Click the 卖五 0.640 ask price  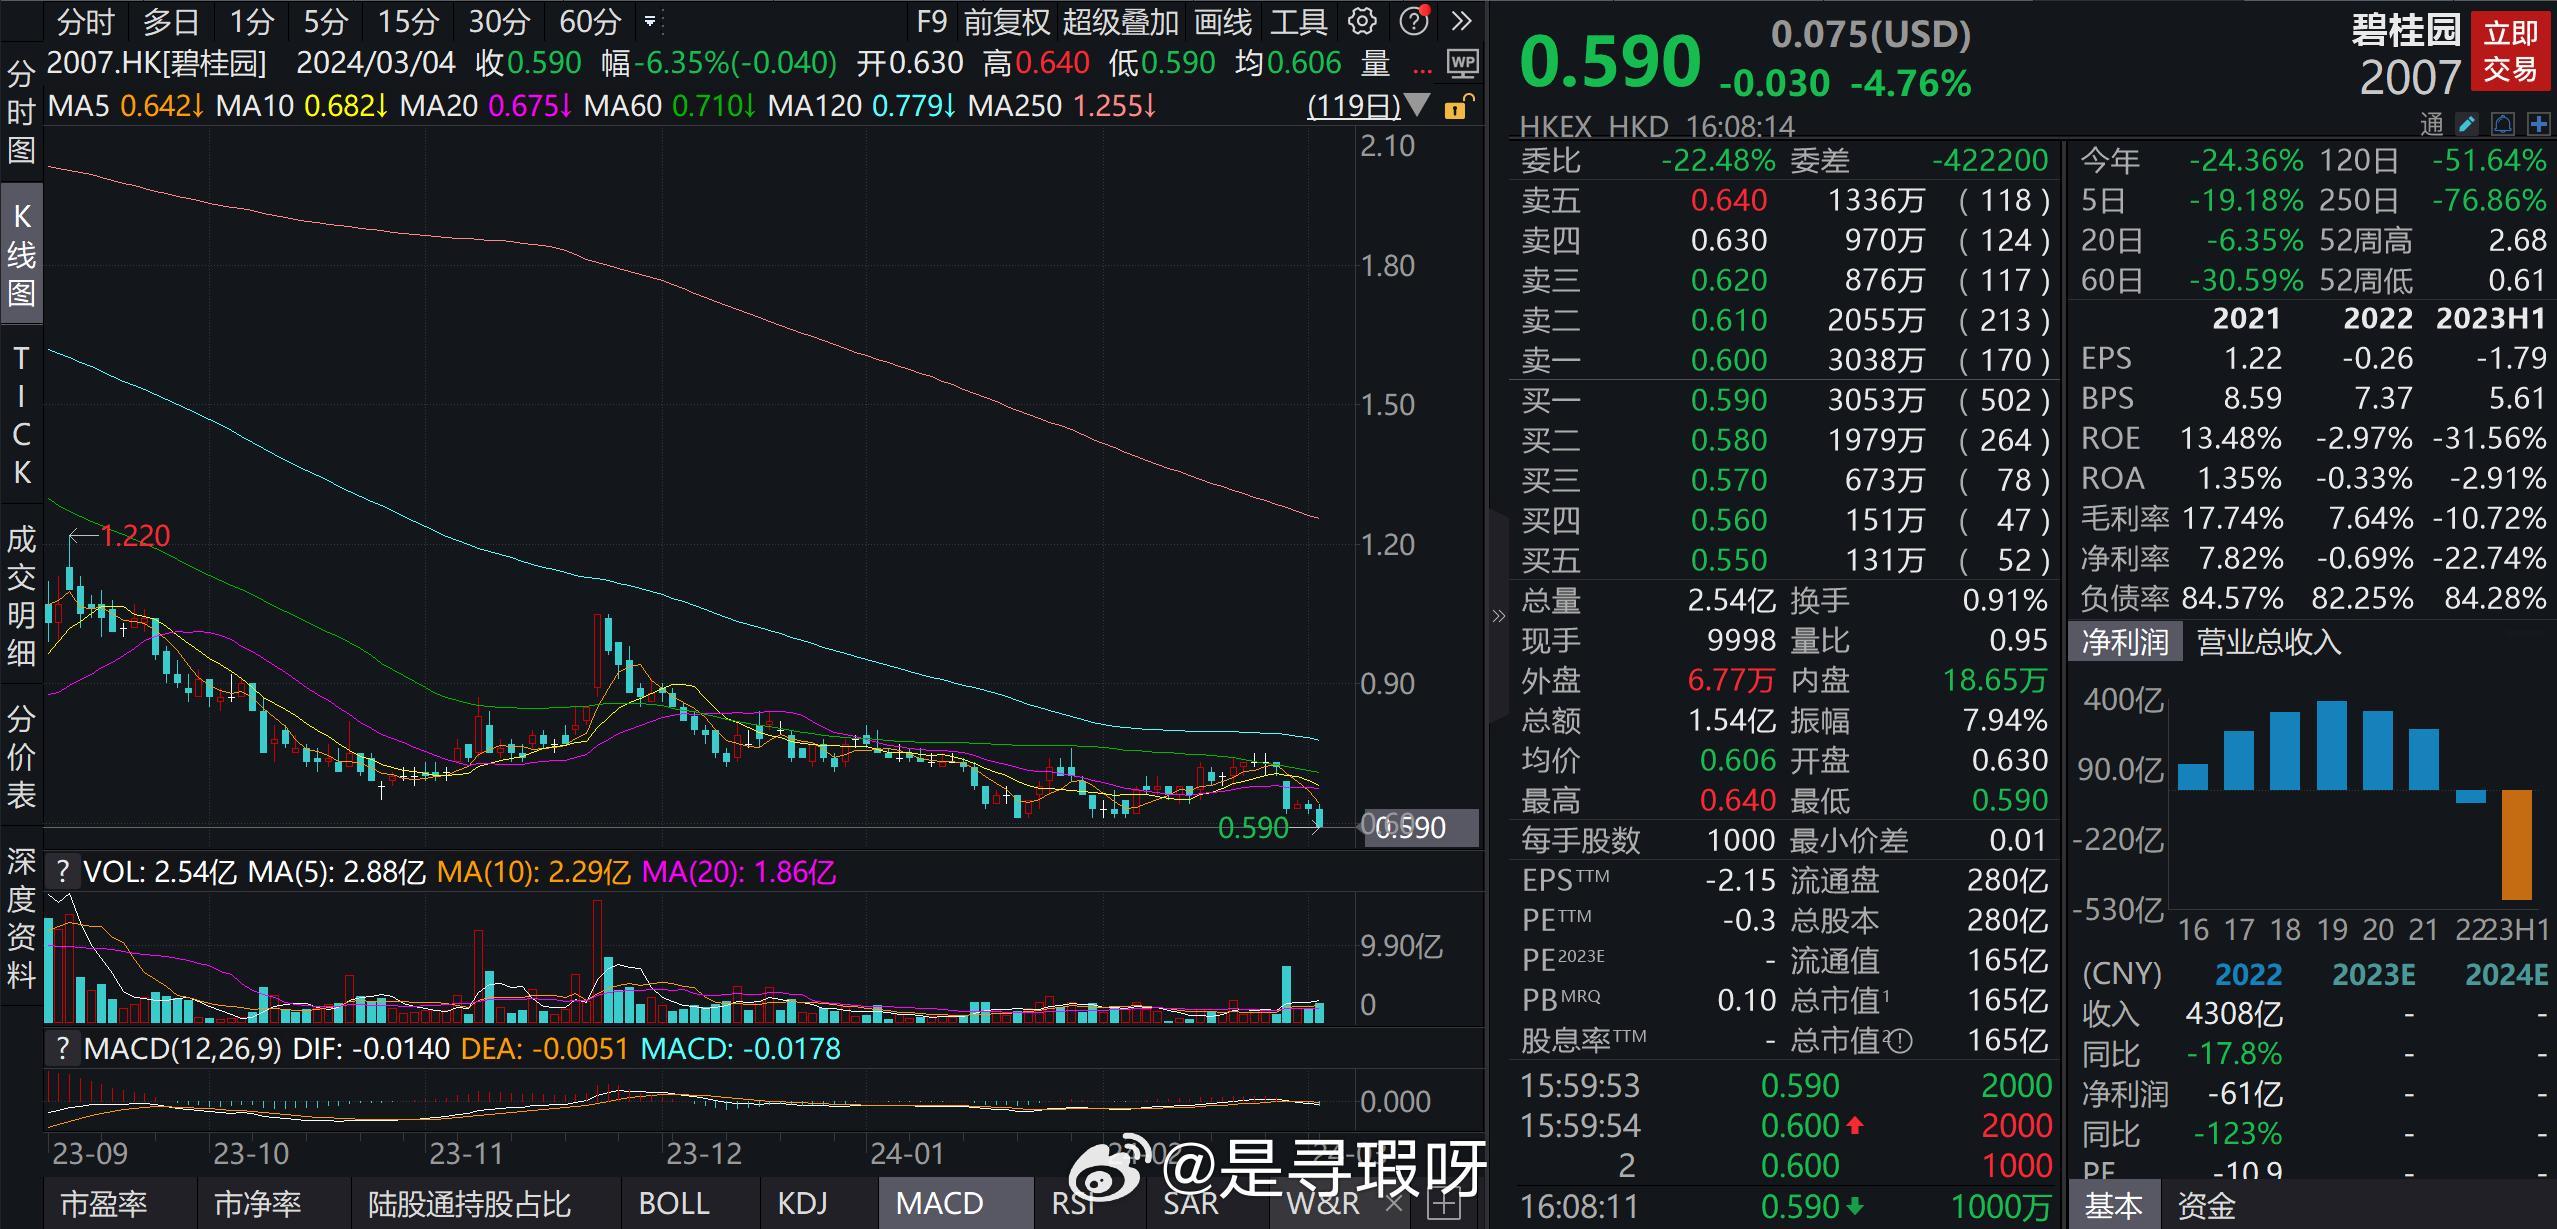pyautogui.click(x=1729, y=200)
